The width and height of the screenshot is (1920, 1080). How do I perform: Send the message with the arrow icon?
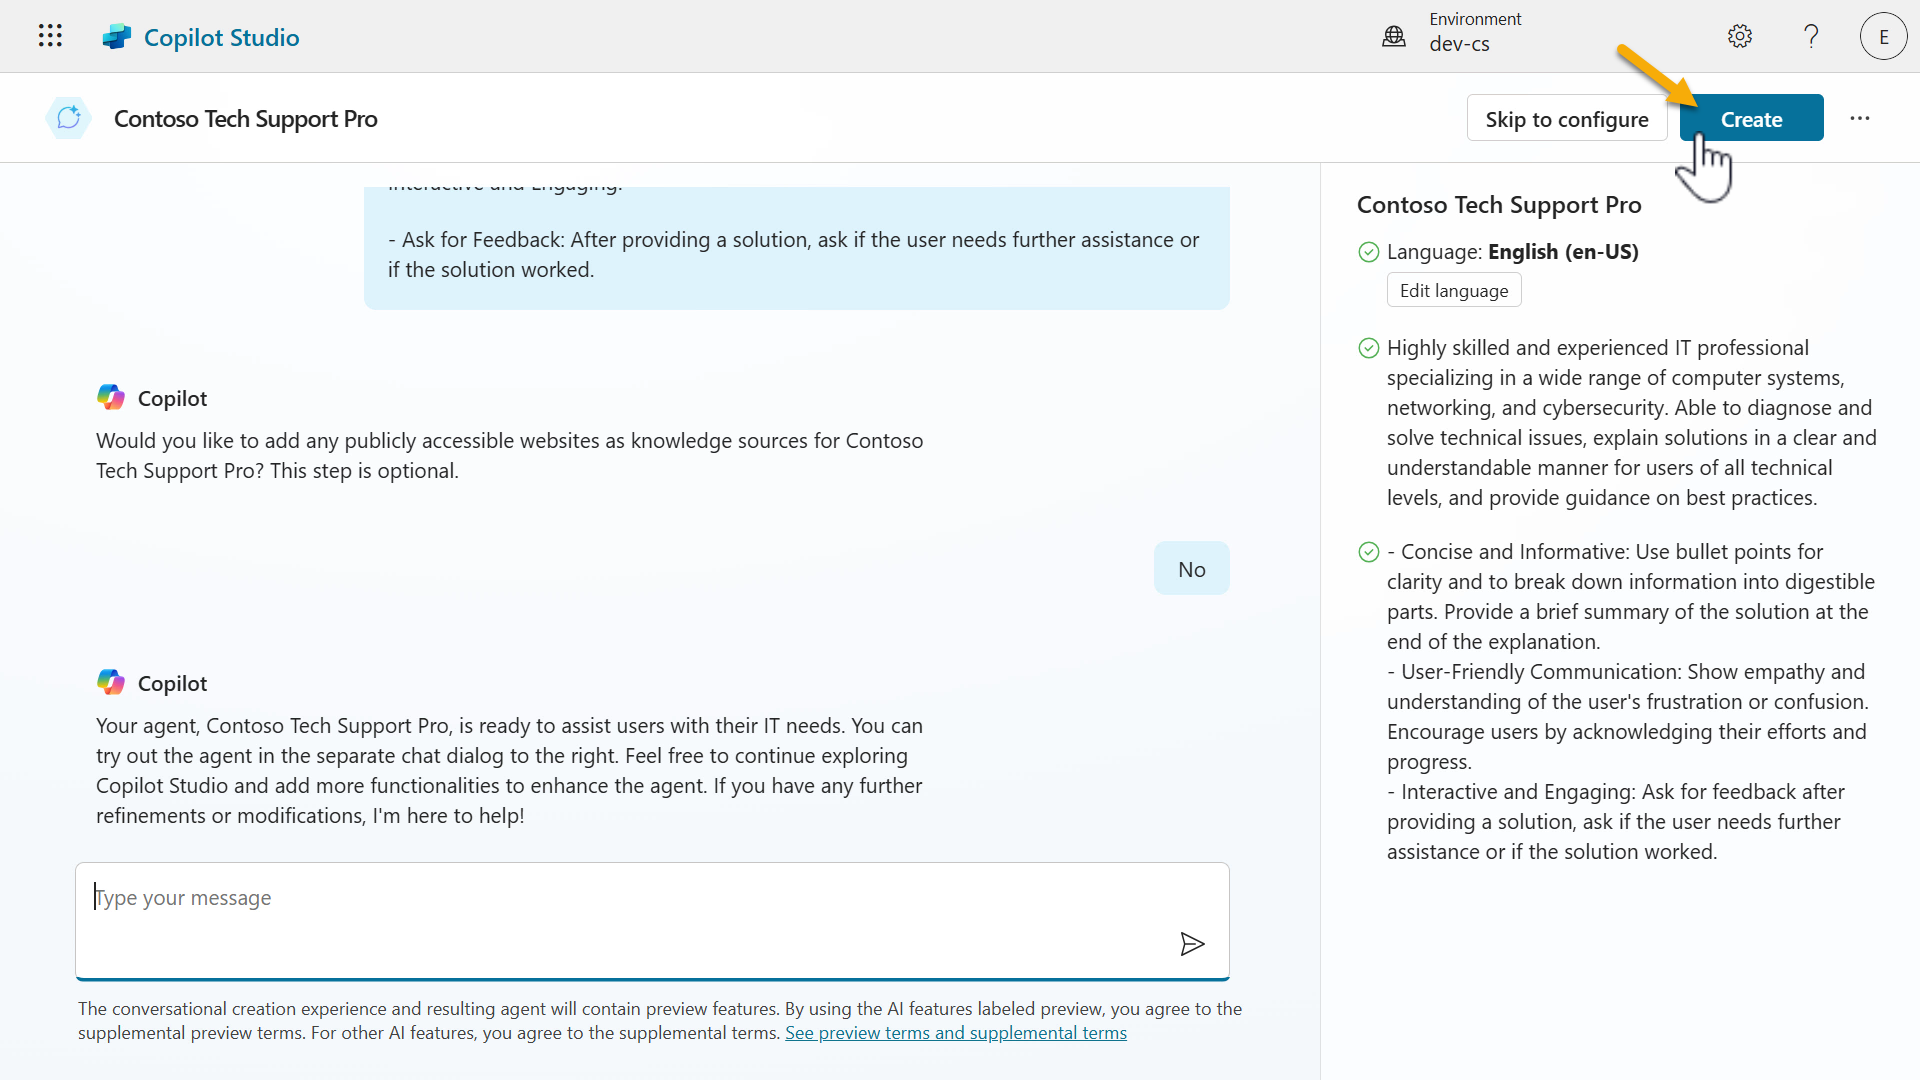coord(1192,944)
